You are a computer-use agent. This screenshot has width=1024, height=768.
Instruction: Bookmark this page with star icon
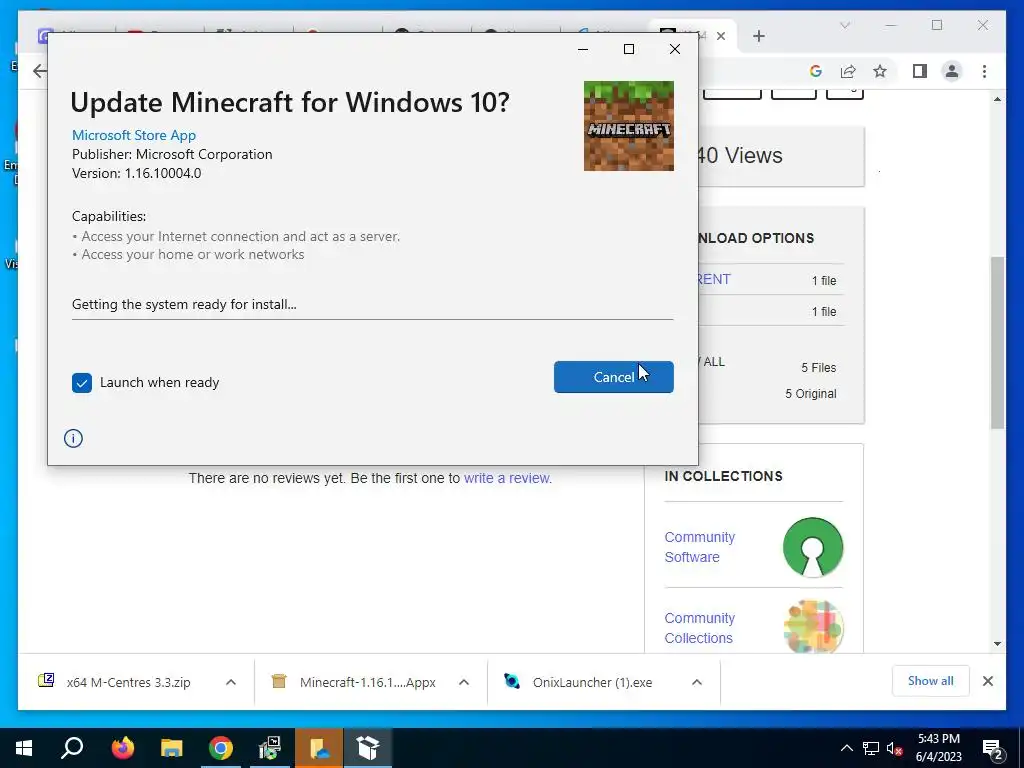click(880, 71)
